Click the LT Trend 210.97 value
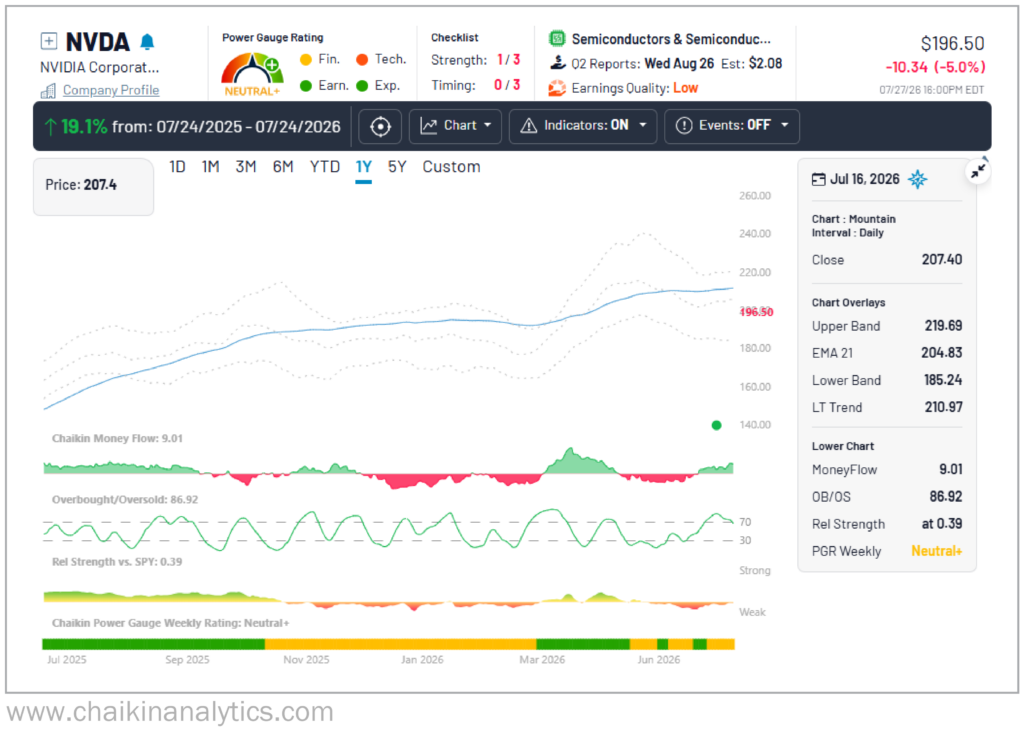The image size is (1024, 733). pos(943,407)
